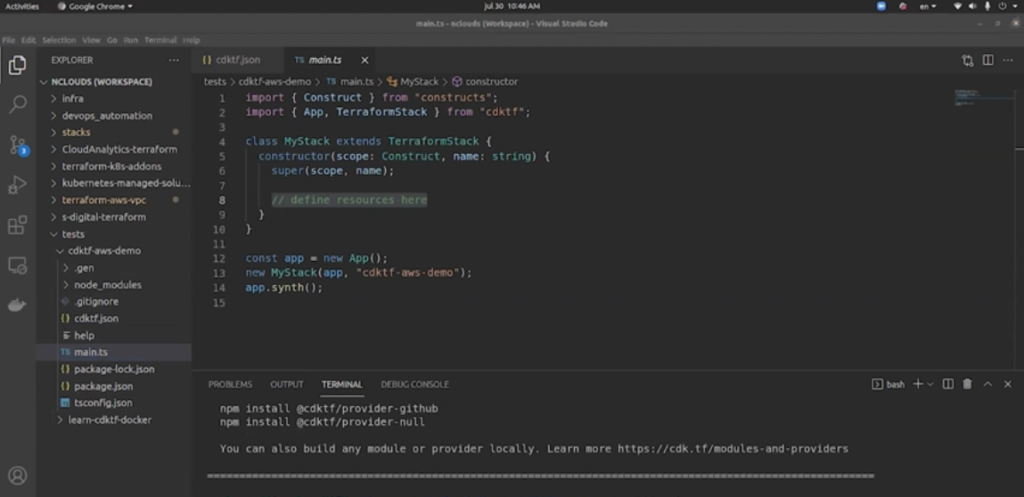Close the main.ts editor tab

pyautogui.click(x=364, y=60)
